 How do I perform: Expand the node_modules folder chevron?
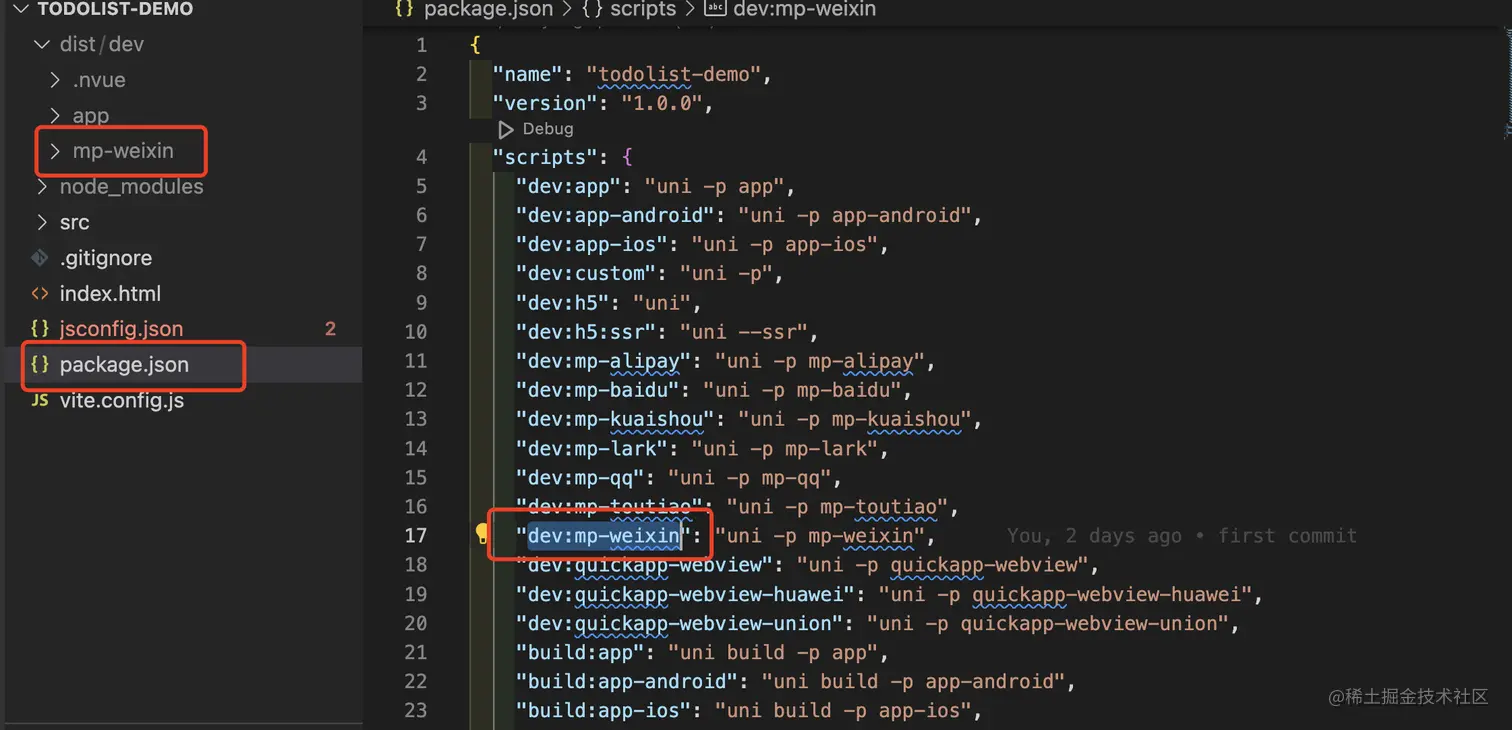41,187
